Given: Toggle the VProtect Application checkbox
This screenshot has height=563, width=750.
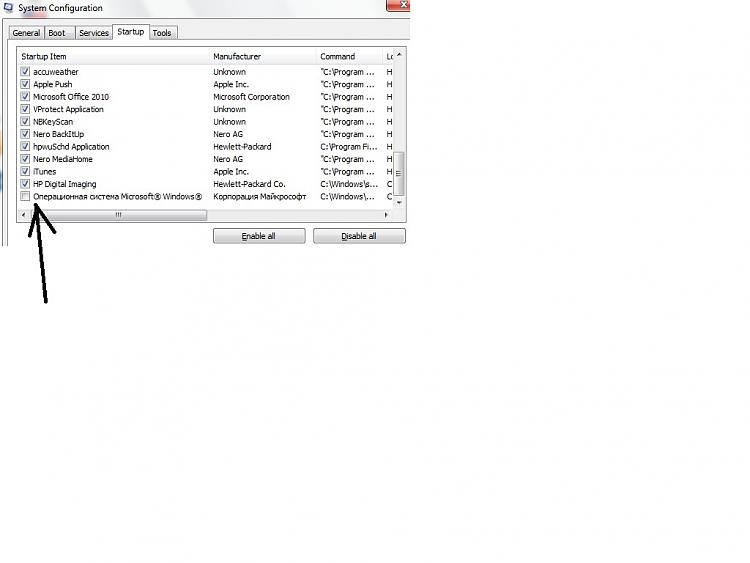Looking at the screenshot, I should tap(25, 109).
